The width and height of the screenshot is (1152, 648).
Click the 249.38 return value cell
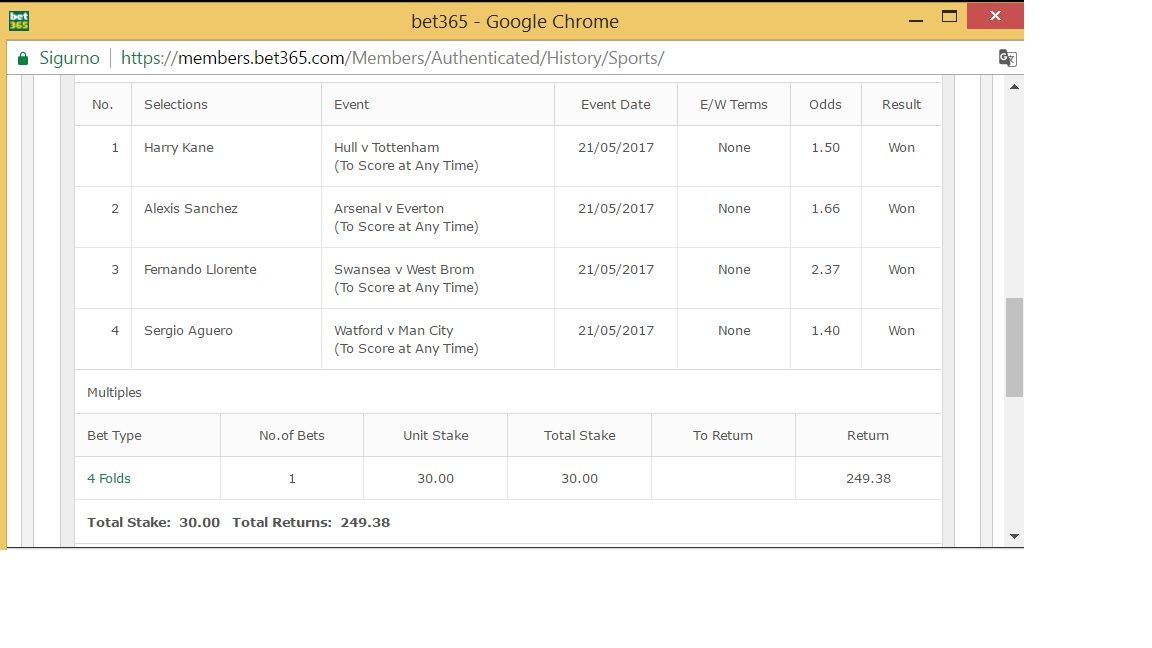(868, 478)
